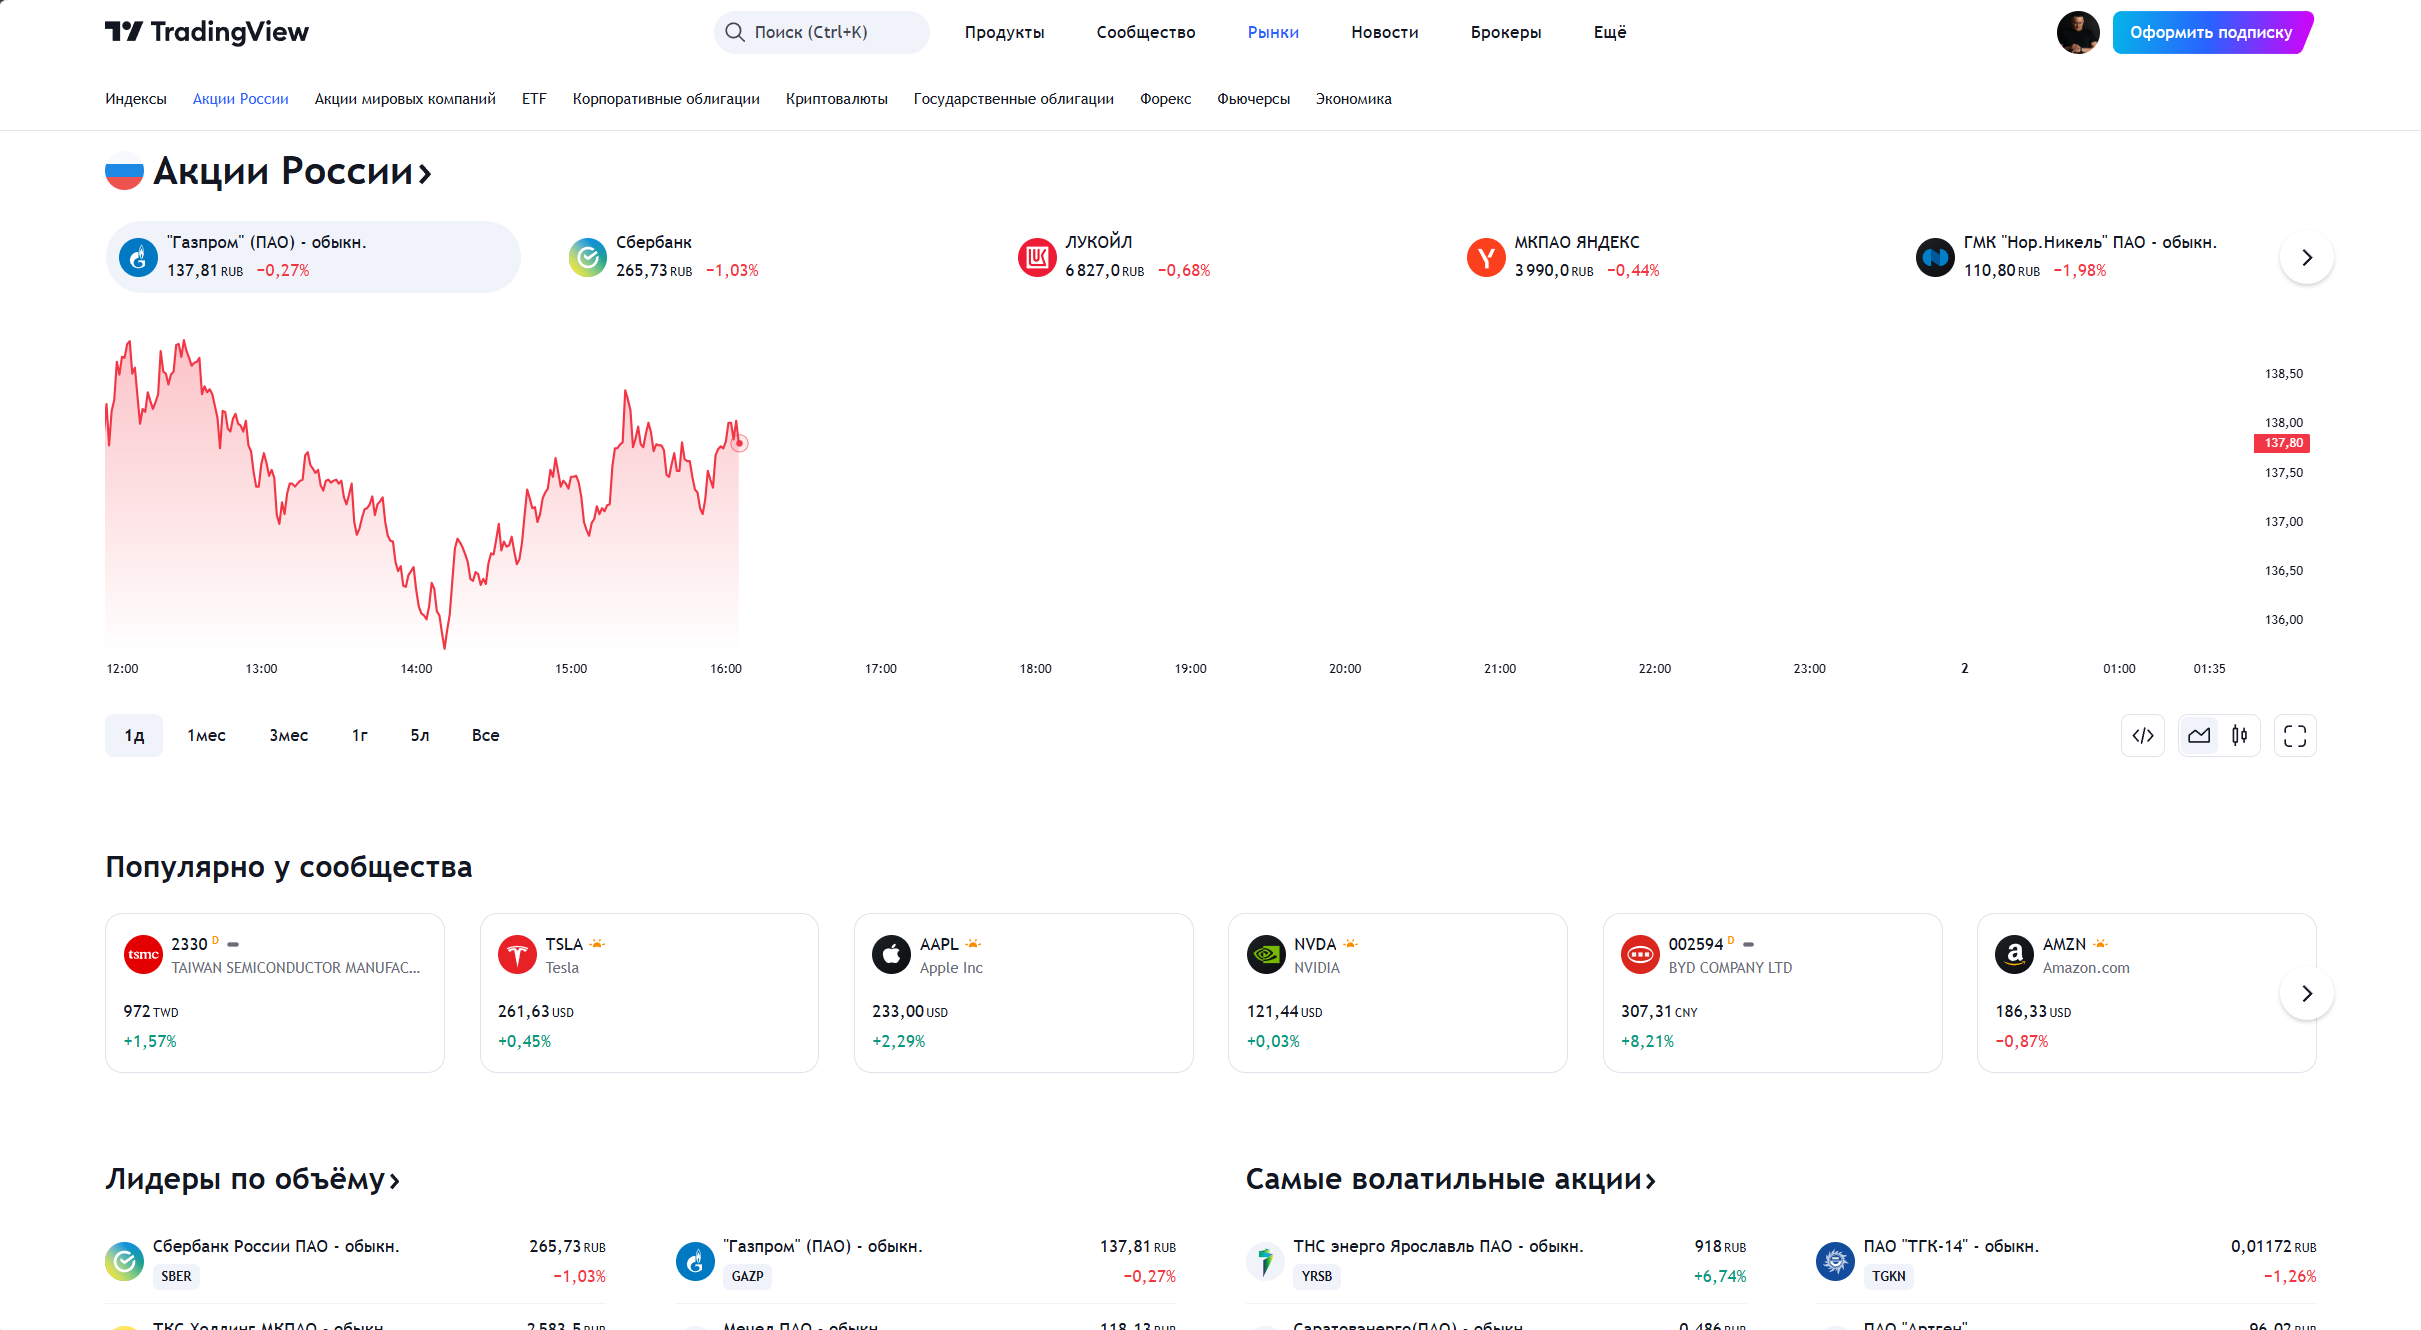Open the Ещё menu
The image size is (2421, 1330).
tap(1610, 32)
